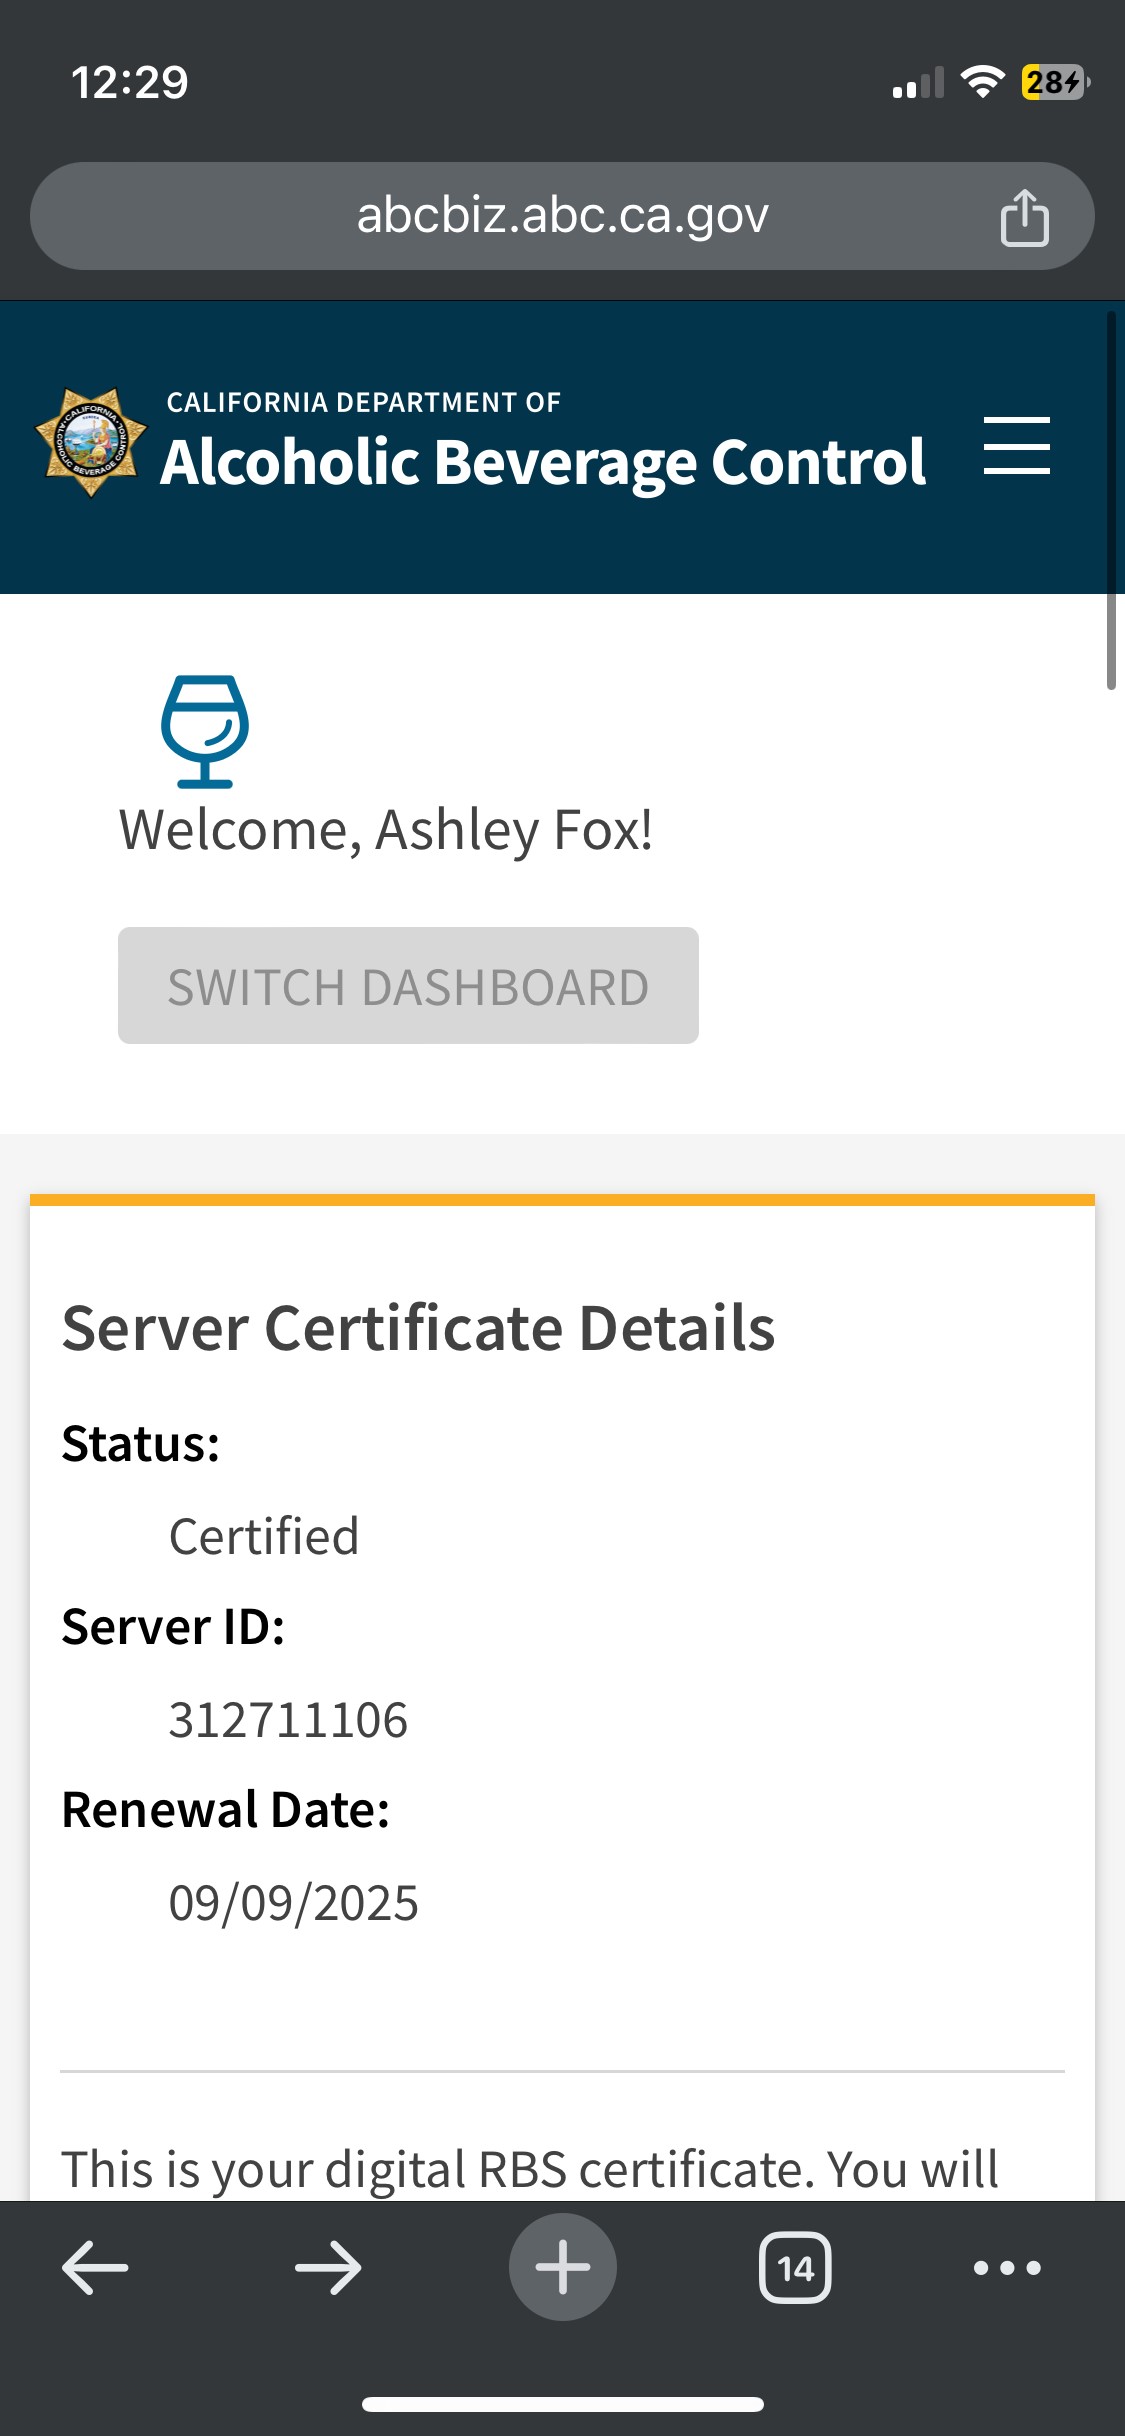Go back with the browser back arrow
This screenshot has width=1125, height=2436.
[95, 2267]
